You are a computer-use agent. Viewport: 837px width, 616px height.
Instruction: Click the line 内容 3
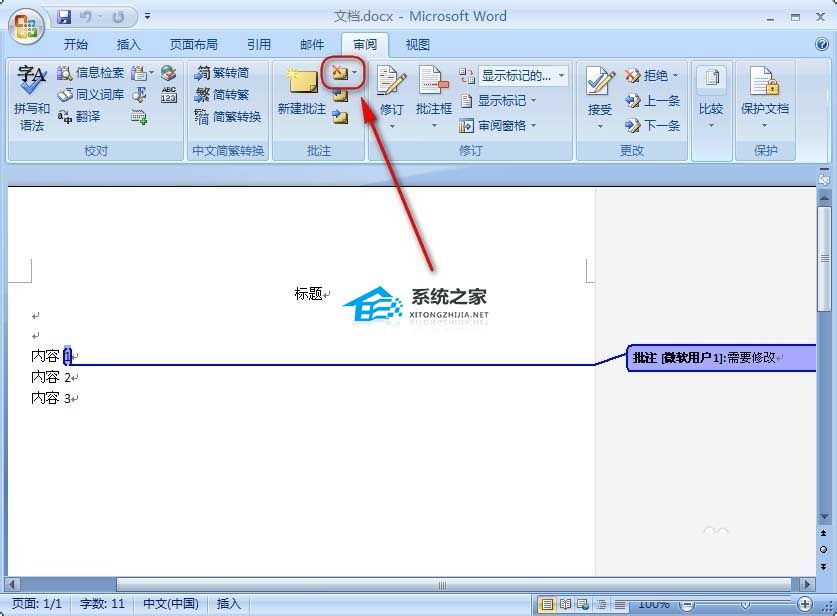(x=51, y=398)
